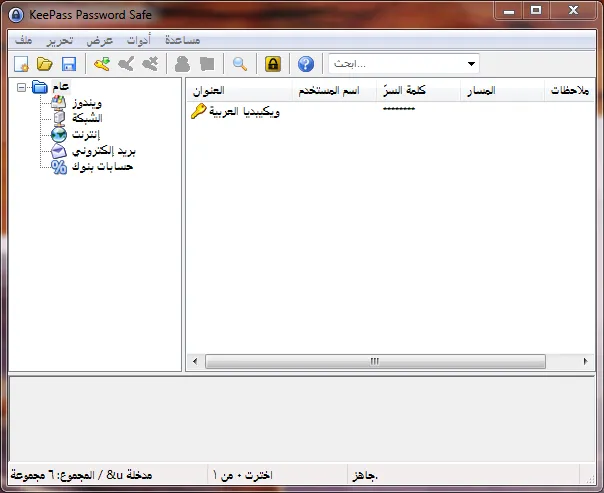Click the عام folder icon in the tree

click(x=40, y=87)
